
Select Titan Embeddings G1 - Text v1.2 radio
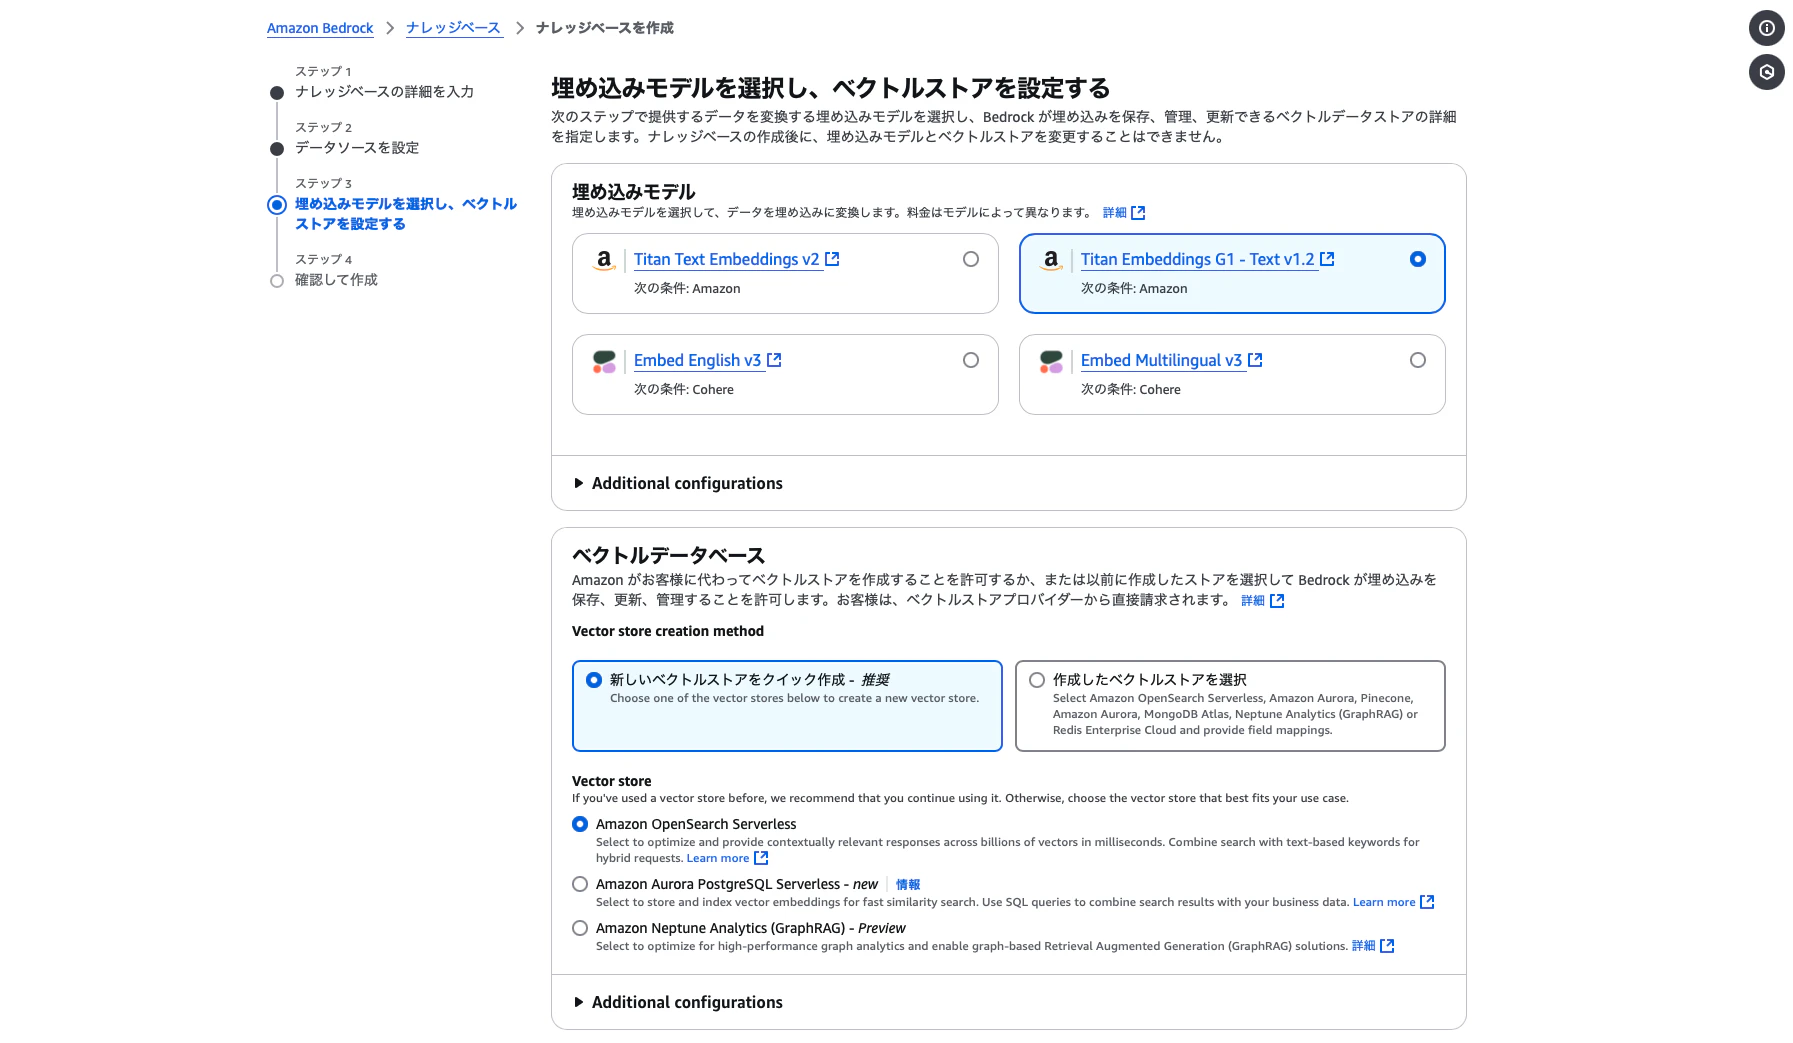pos(1418,259)
